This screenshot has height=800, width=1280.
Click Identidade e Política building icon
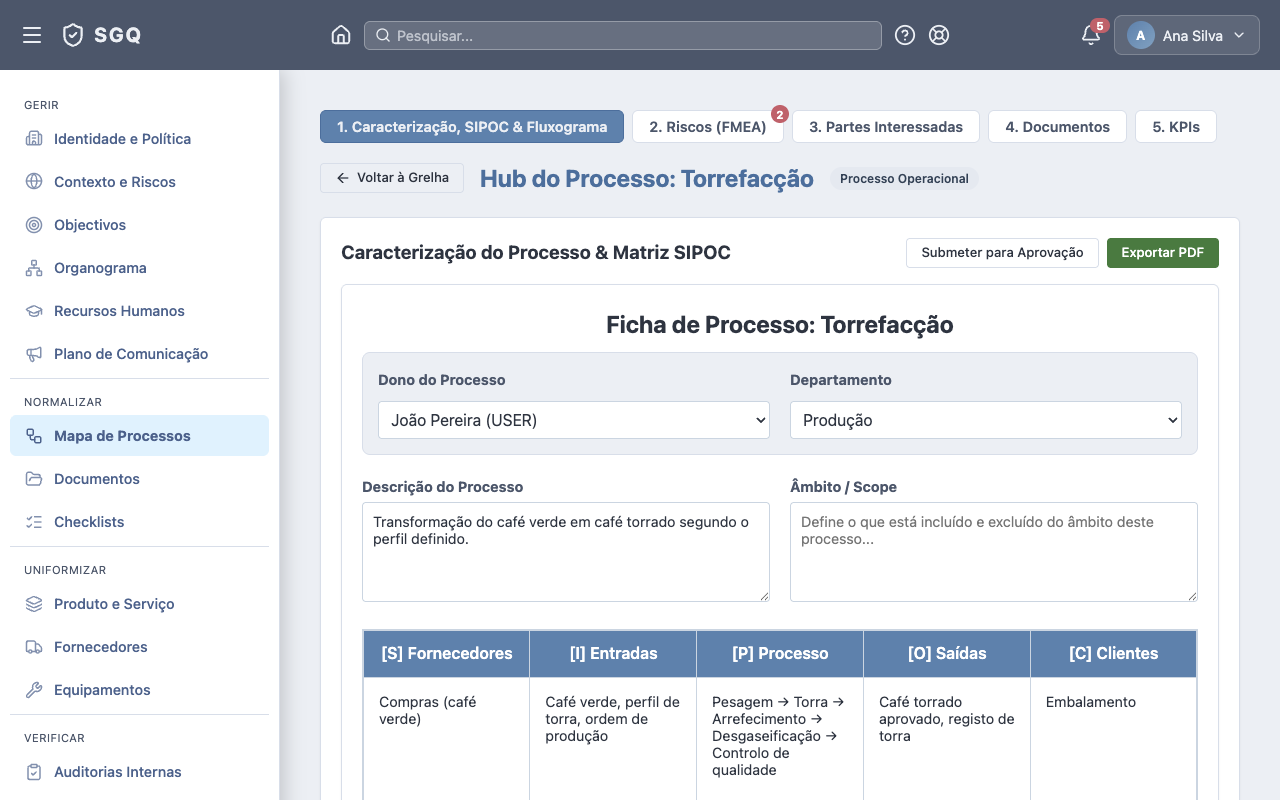(34, 139)
